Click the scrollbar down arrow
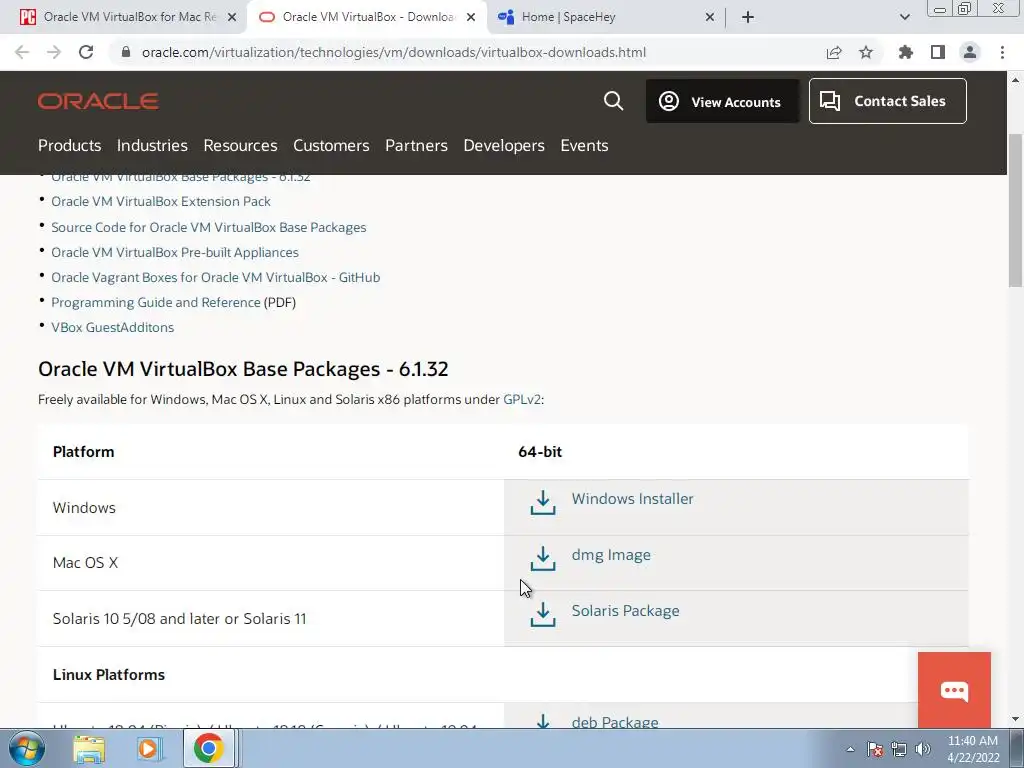The height and width of the screenshot is (768, 1024). (1016, 719)
